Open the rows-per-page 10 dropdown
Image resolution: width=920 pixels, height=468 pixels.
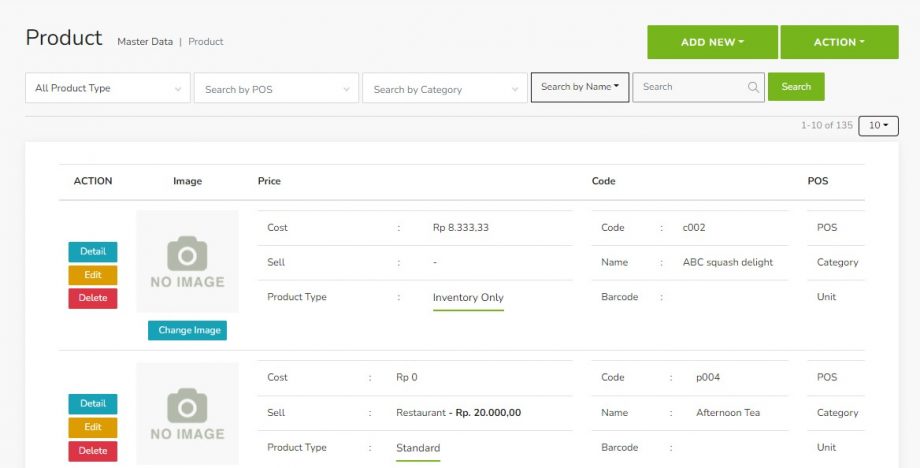[878, 126]
